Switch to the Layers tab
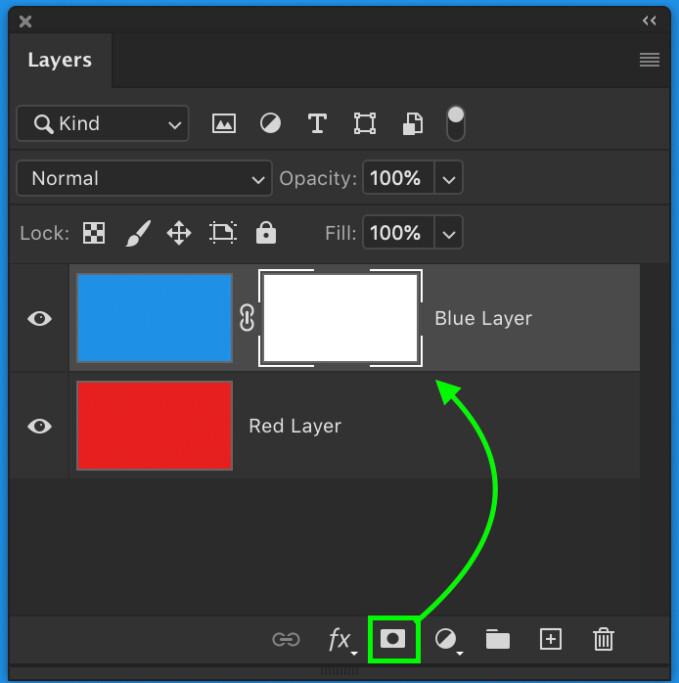679x683 pixels. pyautogui.click(x=60, y=60)
